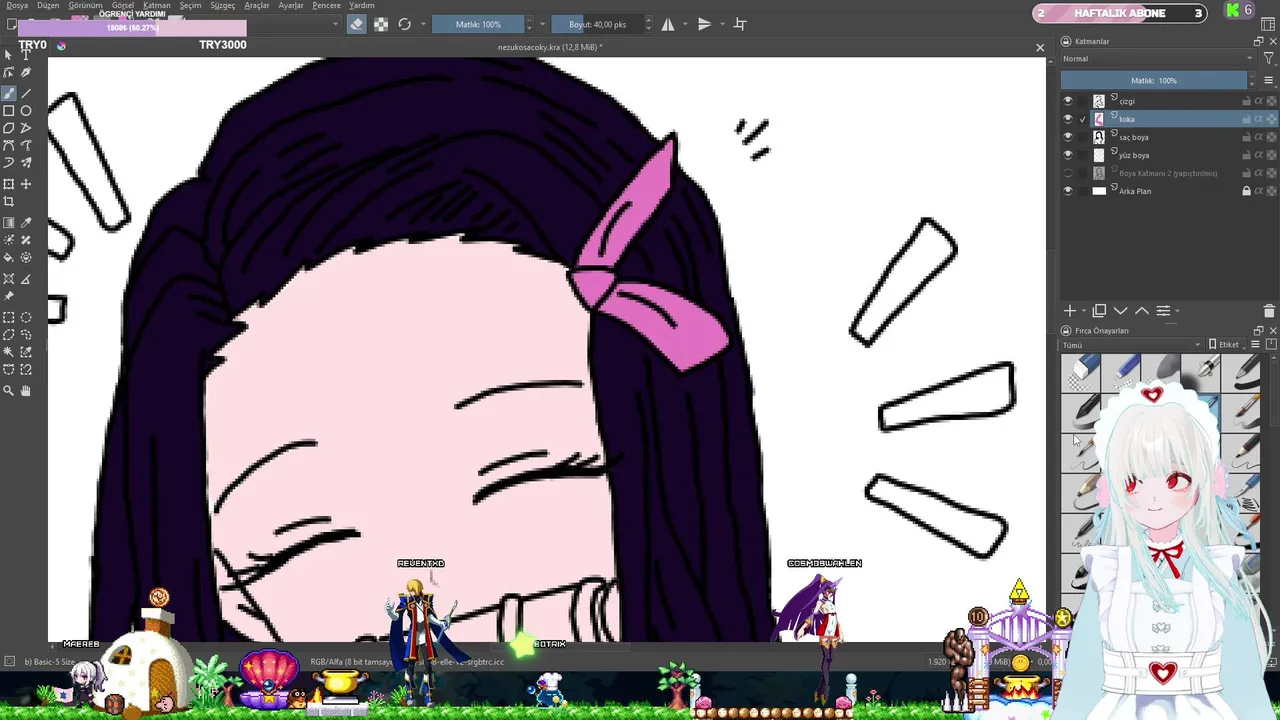Select the Contiguous Selection magic wand tool
This screenshot has width=1280, height=720.
[8, 352]
